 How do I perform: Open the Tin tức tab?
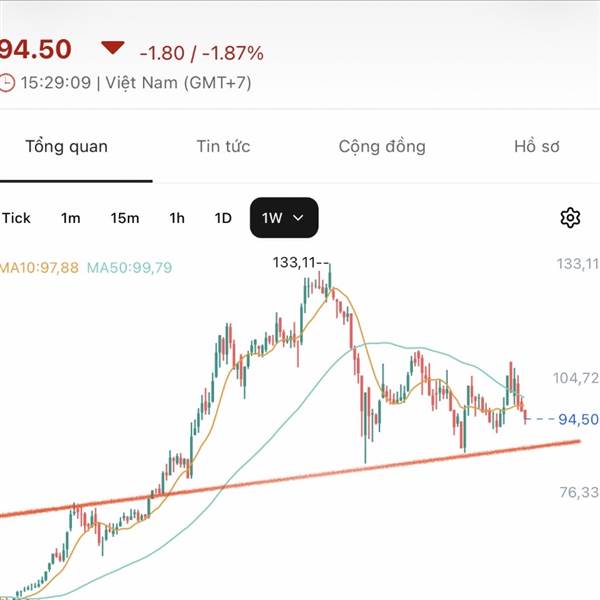pos(223,147)
